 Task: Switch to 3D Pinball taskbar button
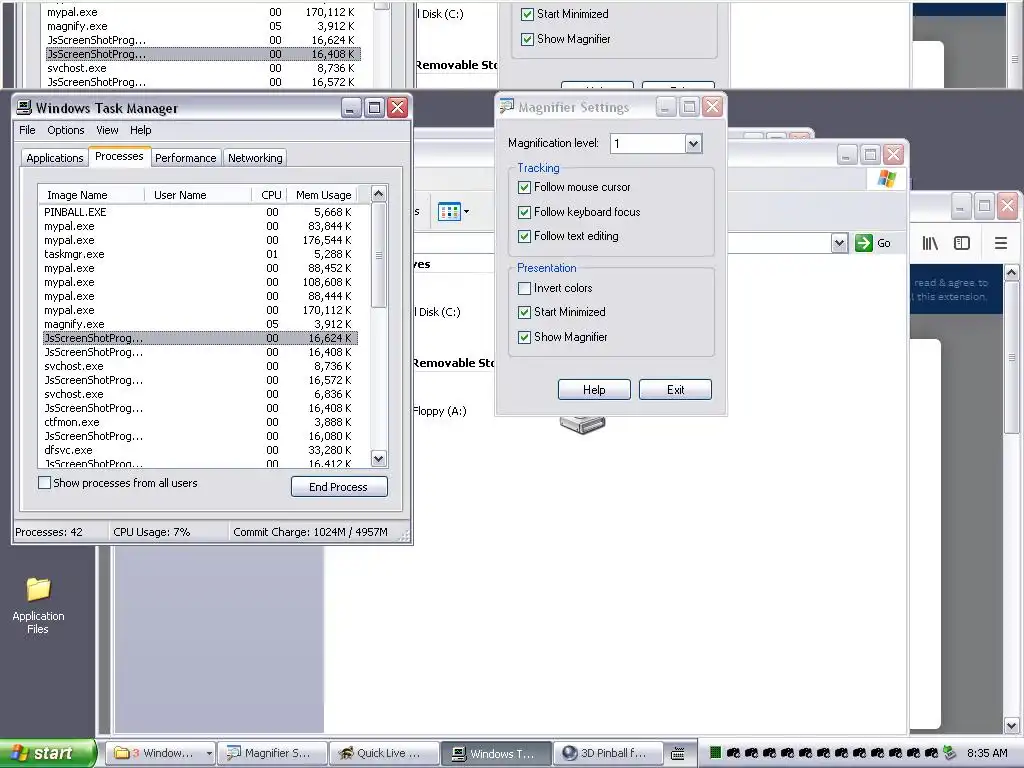pyautogui.click(x=608, y=753)
